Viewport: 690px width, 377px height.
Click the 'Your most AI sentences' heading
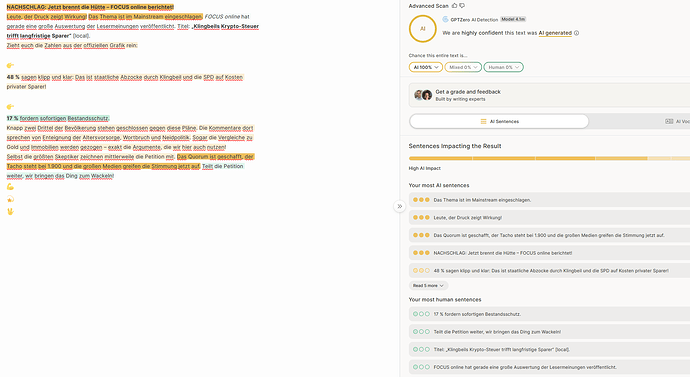(x=439, y=185)
